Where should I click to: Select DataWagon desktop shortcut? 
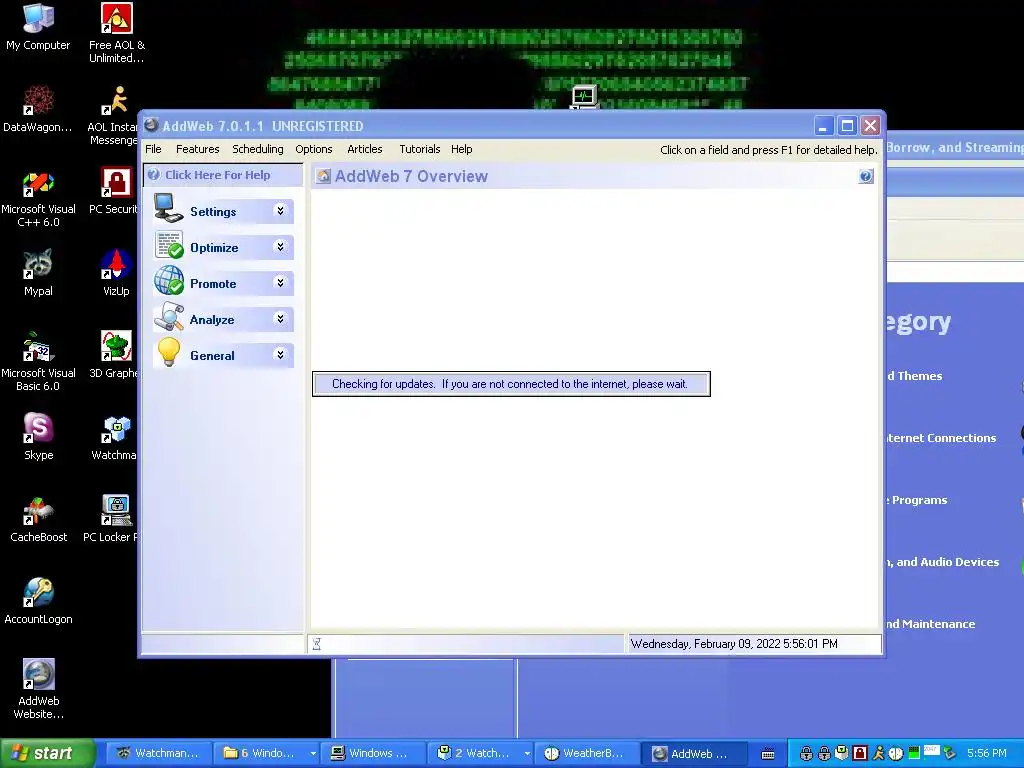[38, 109]
